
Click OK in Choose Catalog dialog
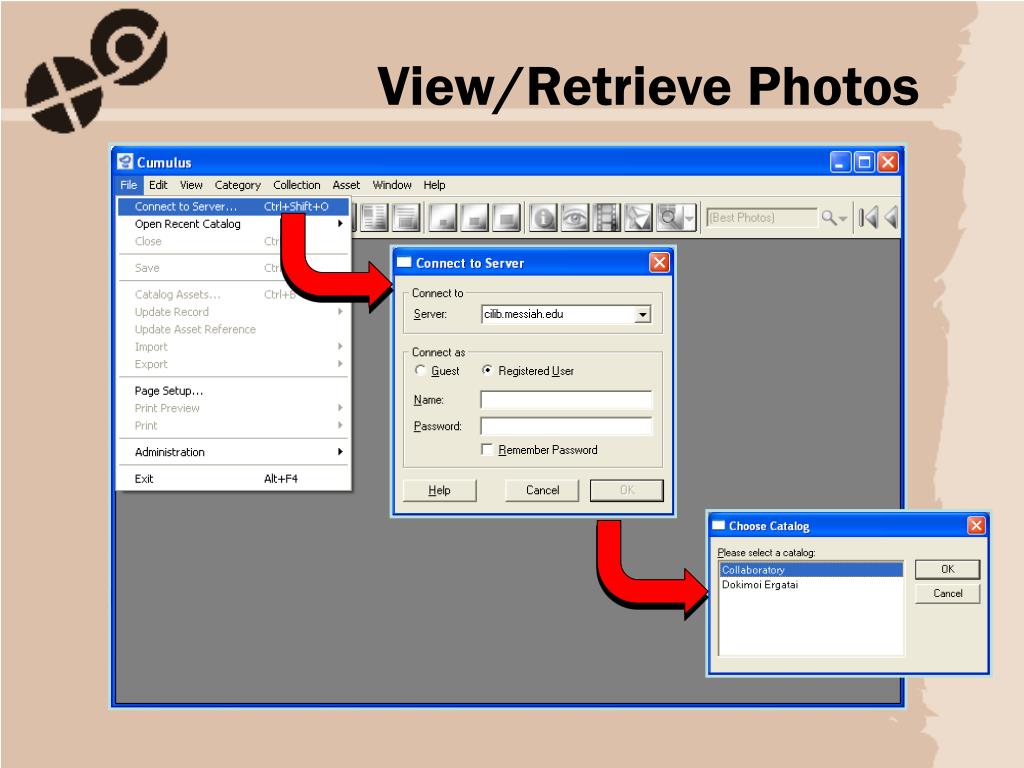(948, 569)
